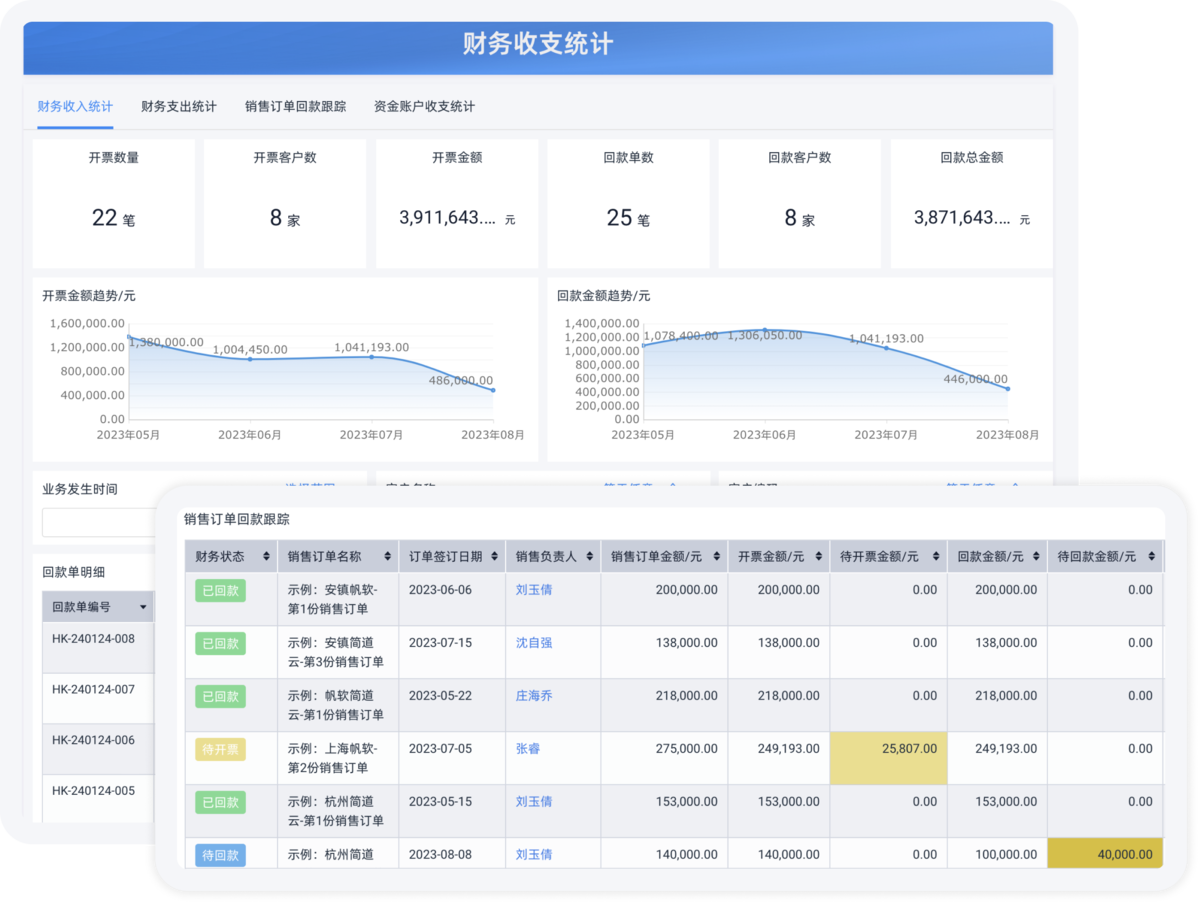Select the 开票金额 3,911,643 card
Viewport: 1200px width, 904px height.
(x=457, y=204)
